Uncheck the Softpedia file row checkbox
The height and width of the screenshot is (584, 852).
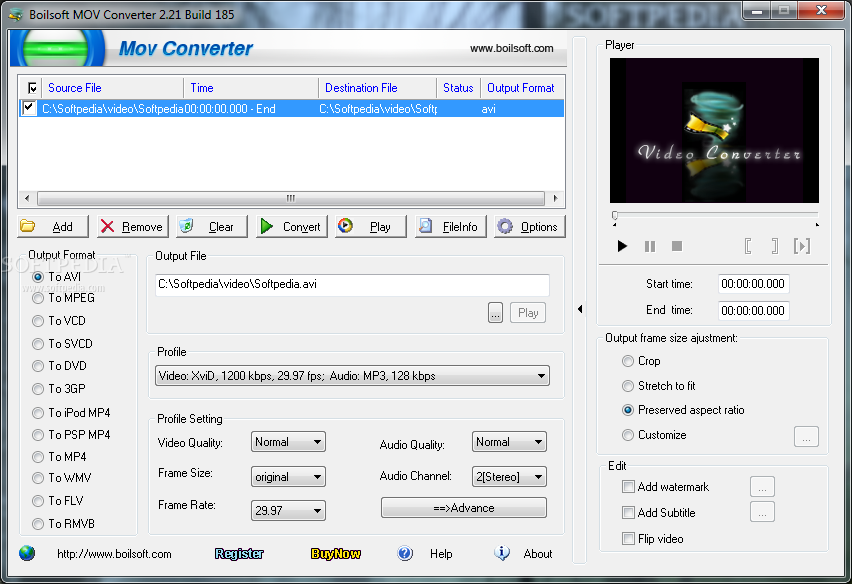click(29, 108)
